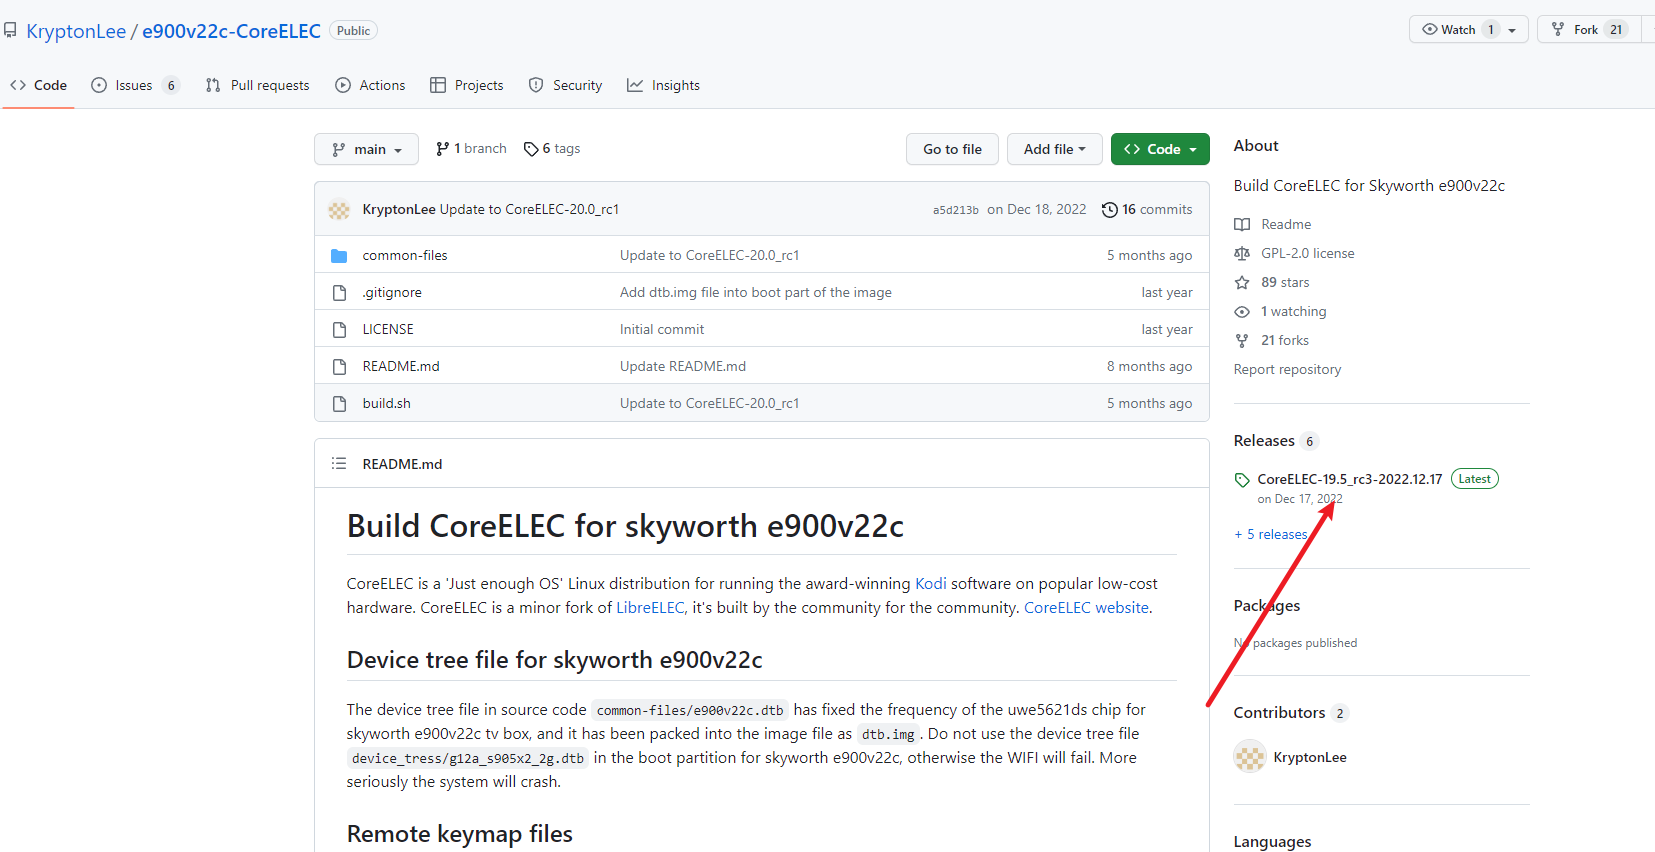Open the build.sh file
Viewport: 1655px width, 852px height.
pyautogui.click(x=386, y=404)
